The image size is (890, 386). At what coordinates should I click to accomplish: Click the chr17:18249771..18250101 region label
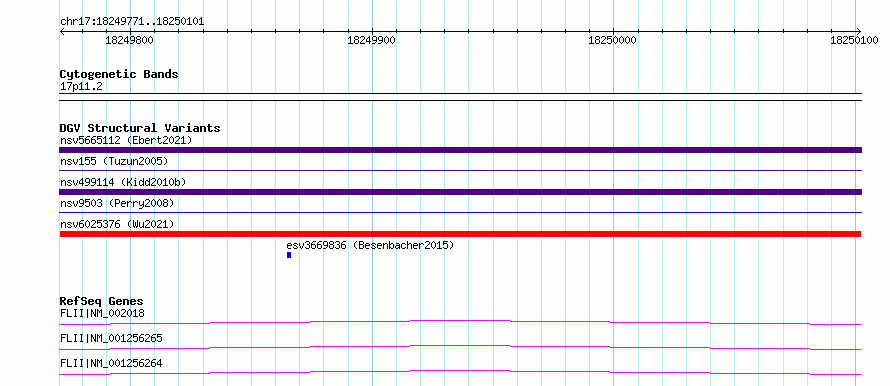coord(132,22)
